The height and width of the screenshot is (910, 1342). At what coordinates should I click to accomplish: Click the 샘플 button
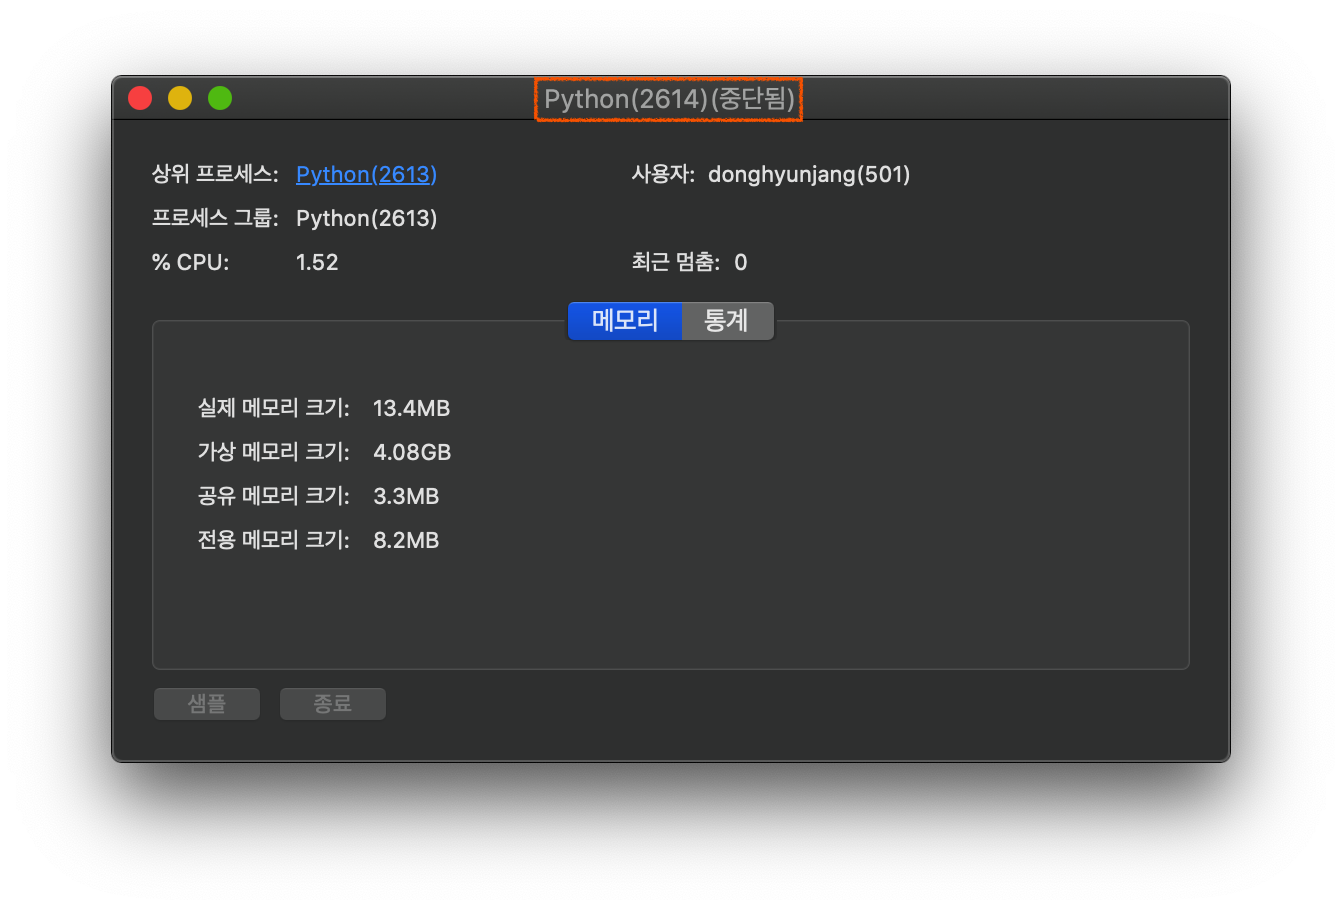click(207, 704)
